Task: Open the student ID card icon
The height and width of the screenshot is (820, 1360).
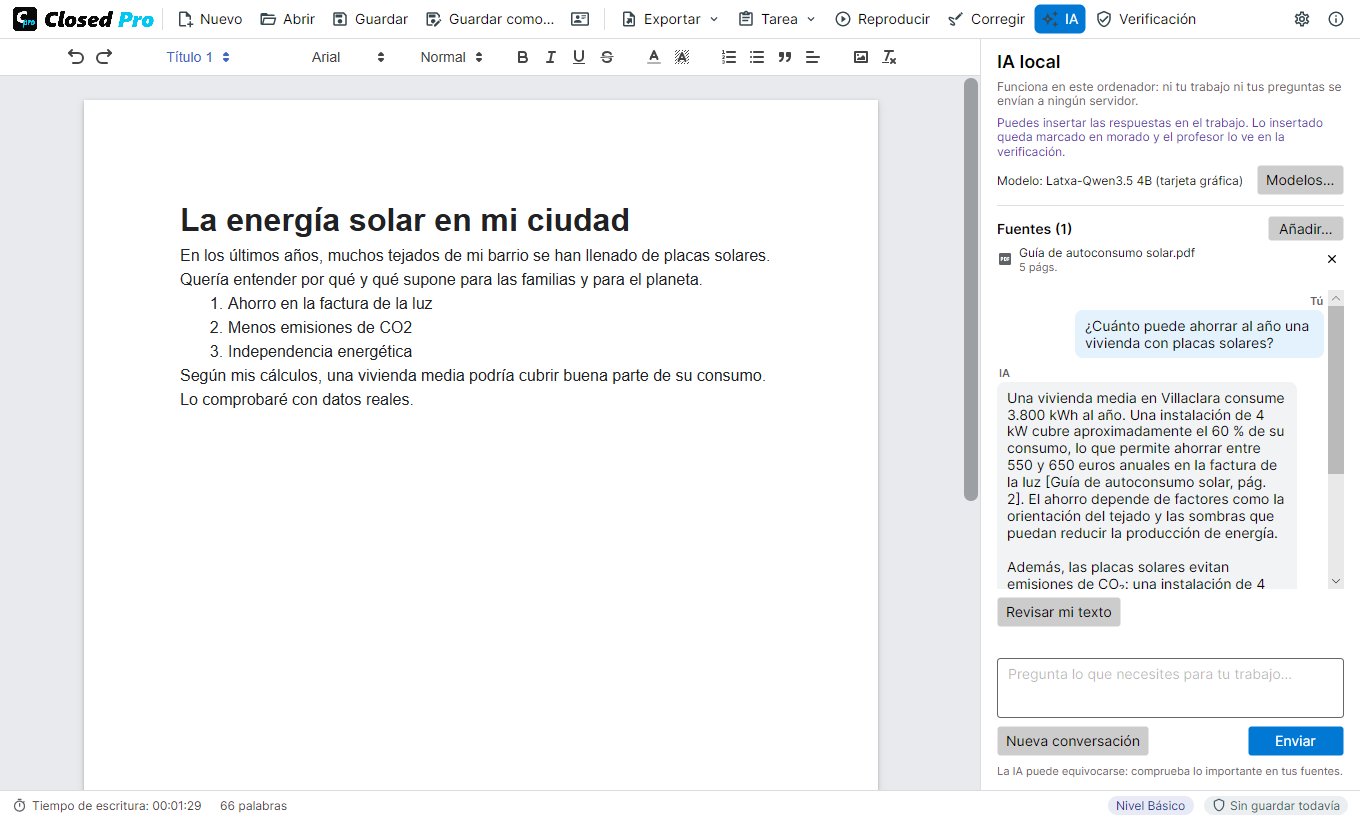Action: click(x=580, y=19)
